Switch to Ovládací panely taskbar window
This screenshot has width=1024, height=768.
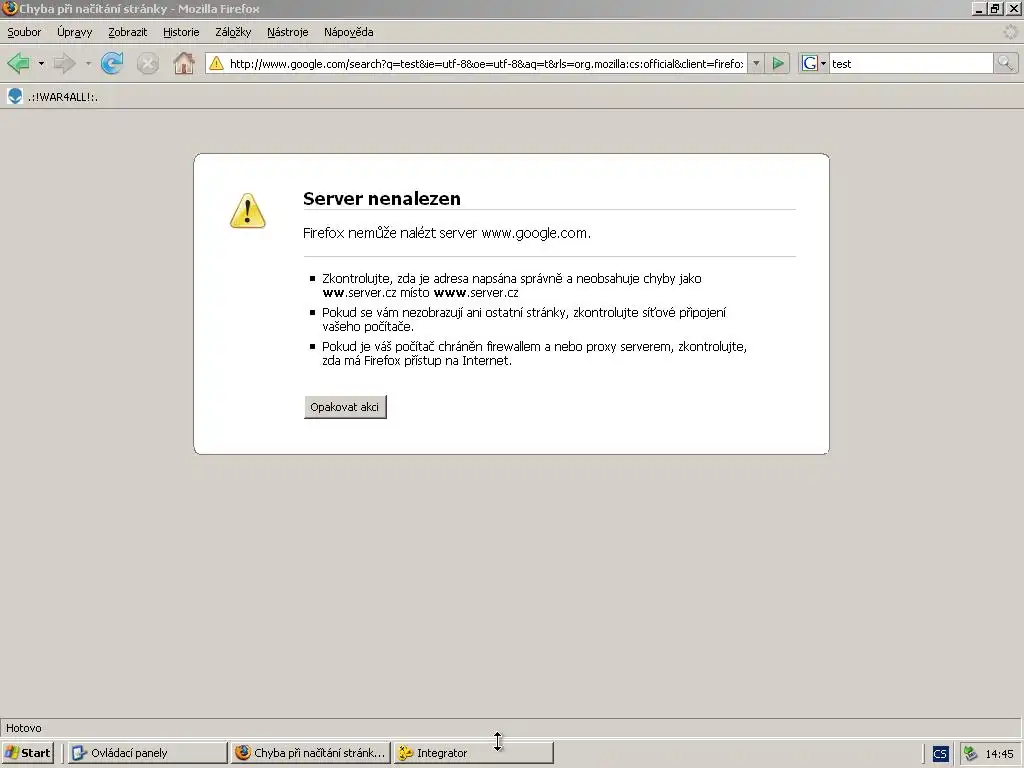(146, 752)
